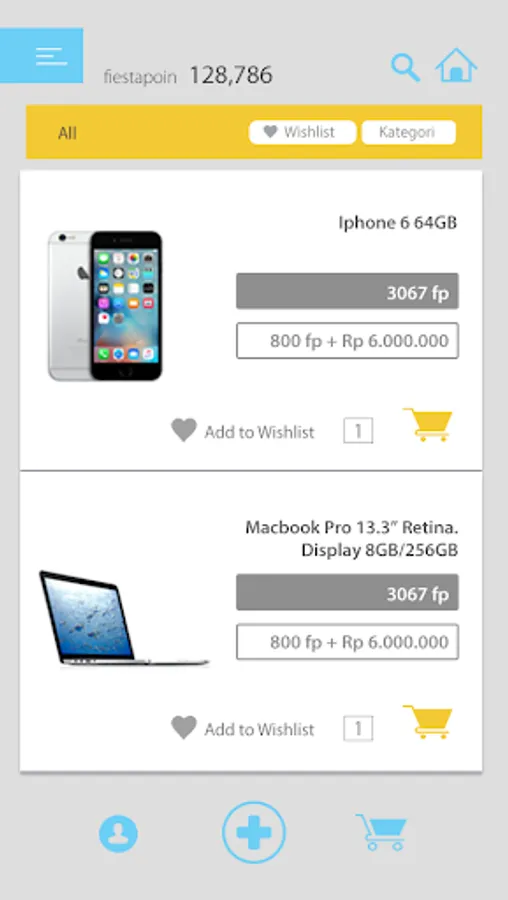Go to the home icon
508x900 pixels.
tap(456, 65)
